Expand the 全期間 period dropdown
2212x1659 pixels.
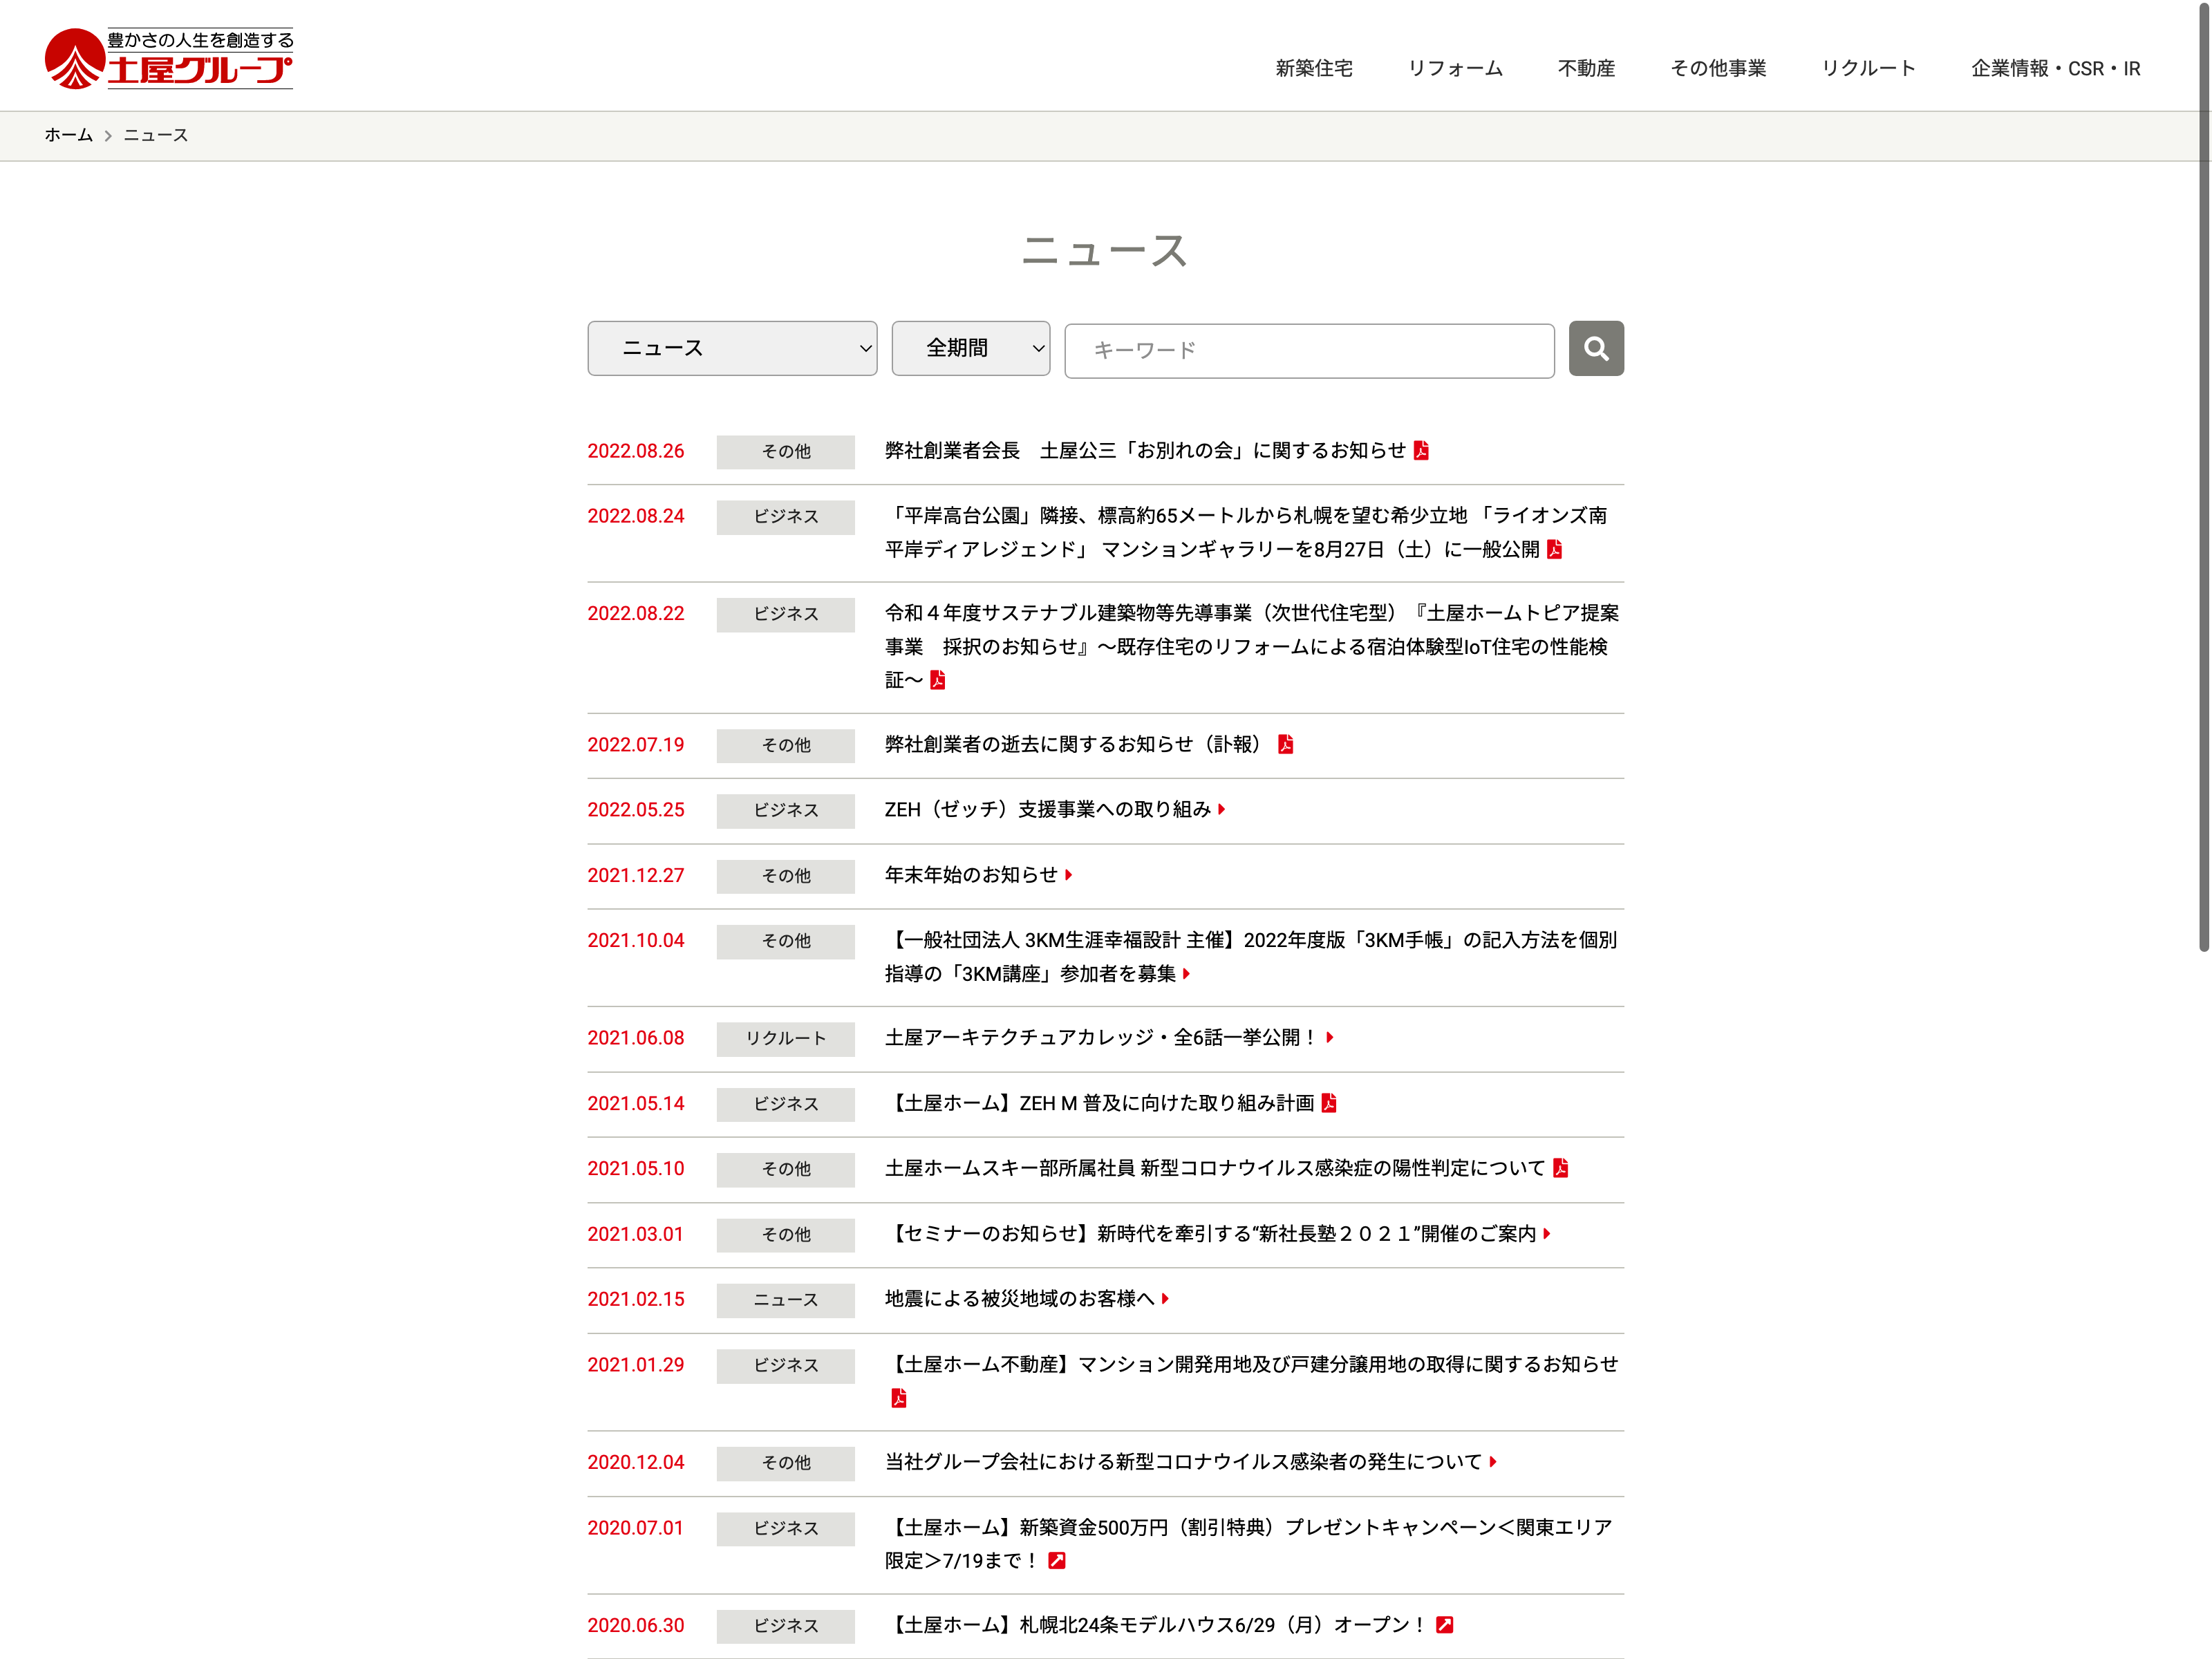click(970, 348)
